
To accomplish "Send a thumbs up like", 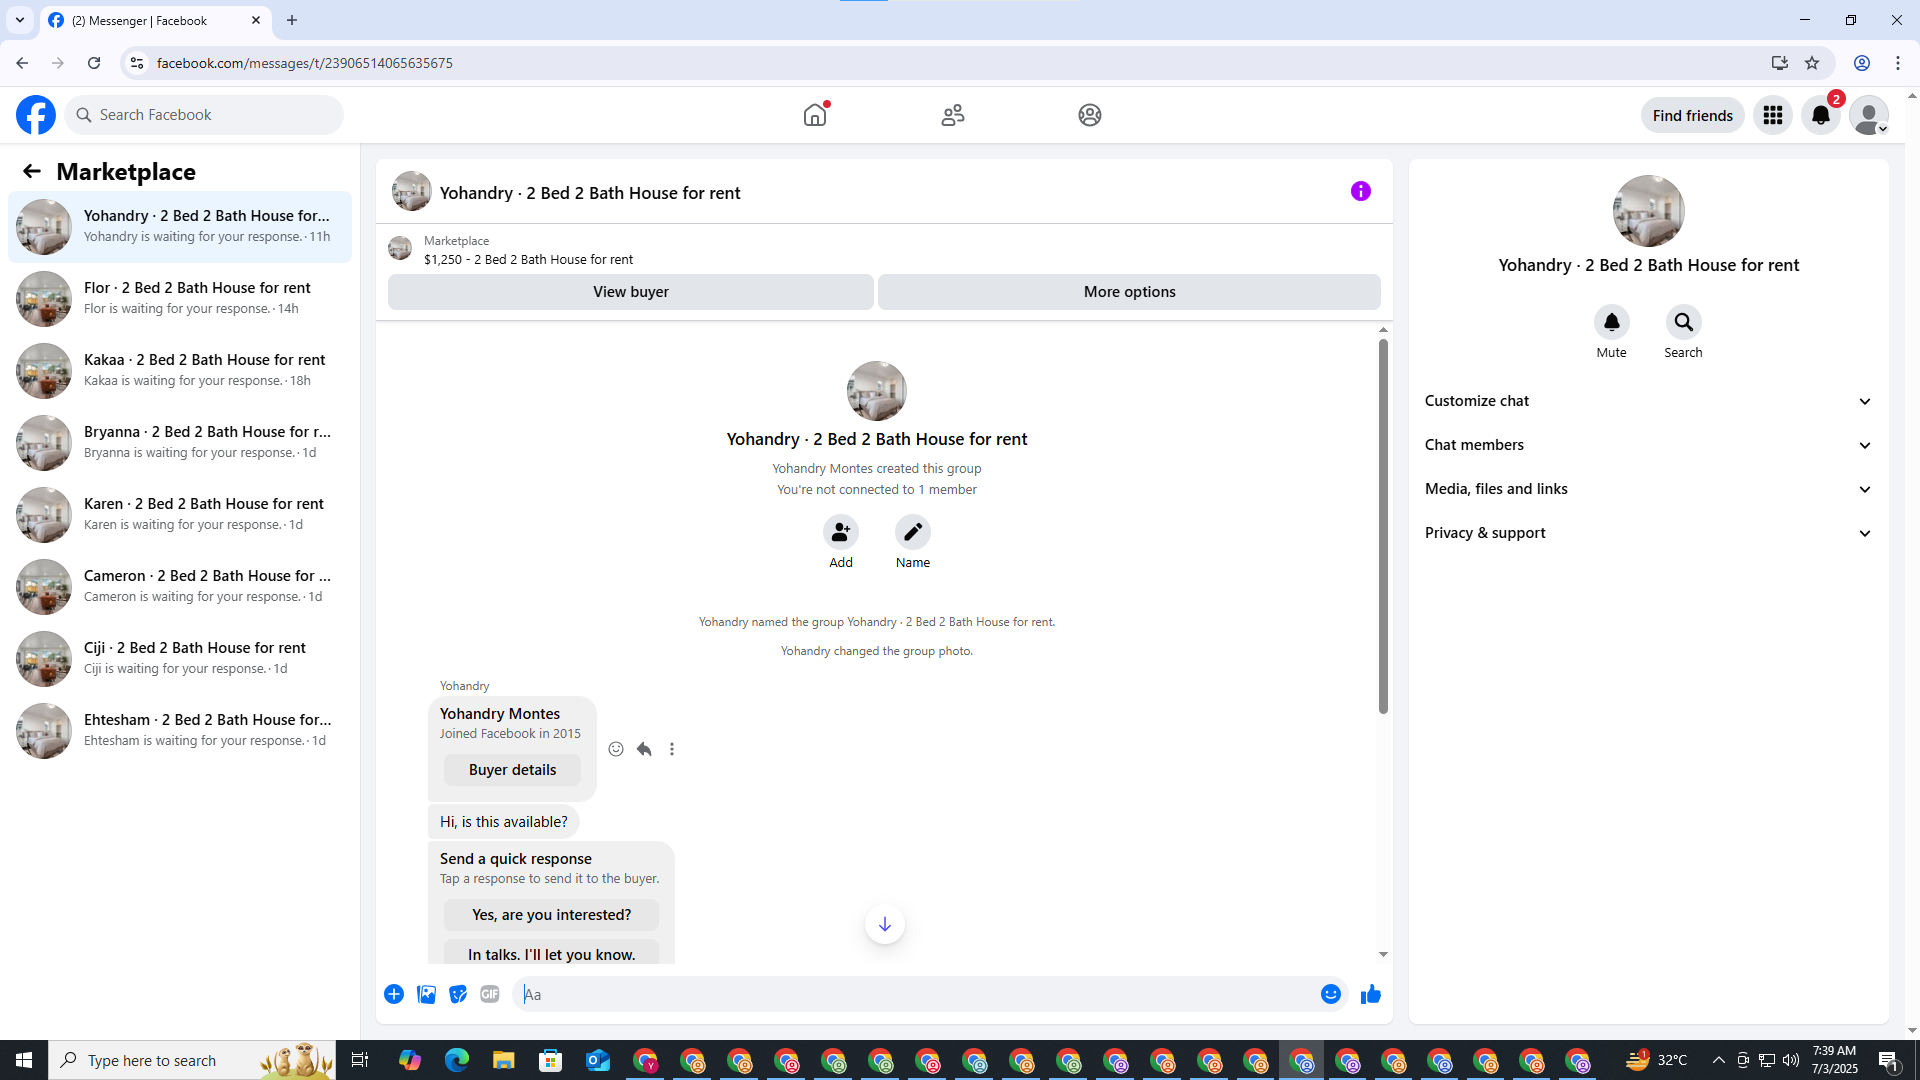I will point(1370,994).
